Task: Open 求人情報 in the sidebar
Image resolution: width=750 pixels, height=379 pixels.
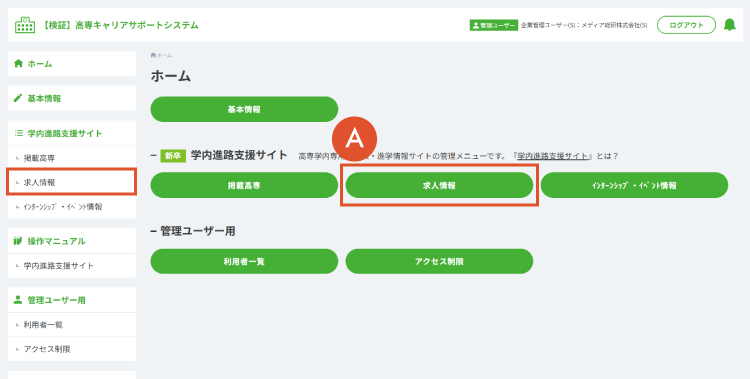Action: tap(72, 182)
